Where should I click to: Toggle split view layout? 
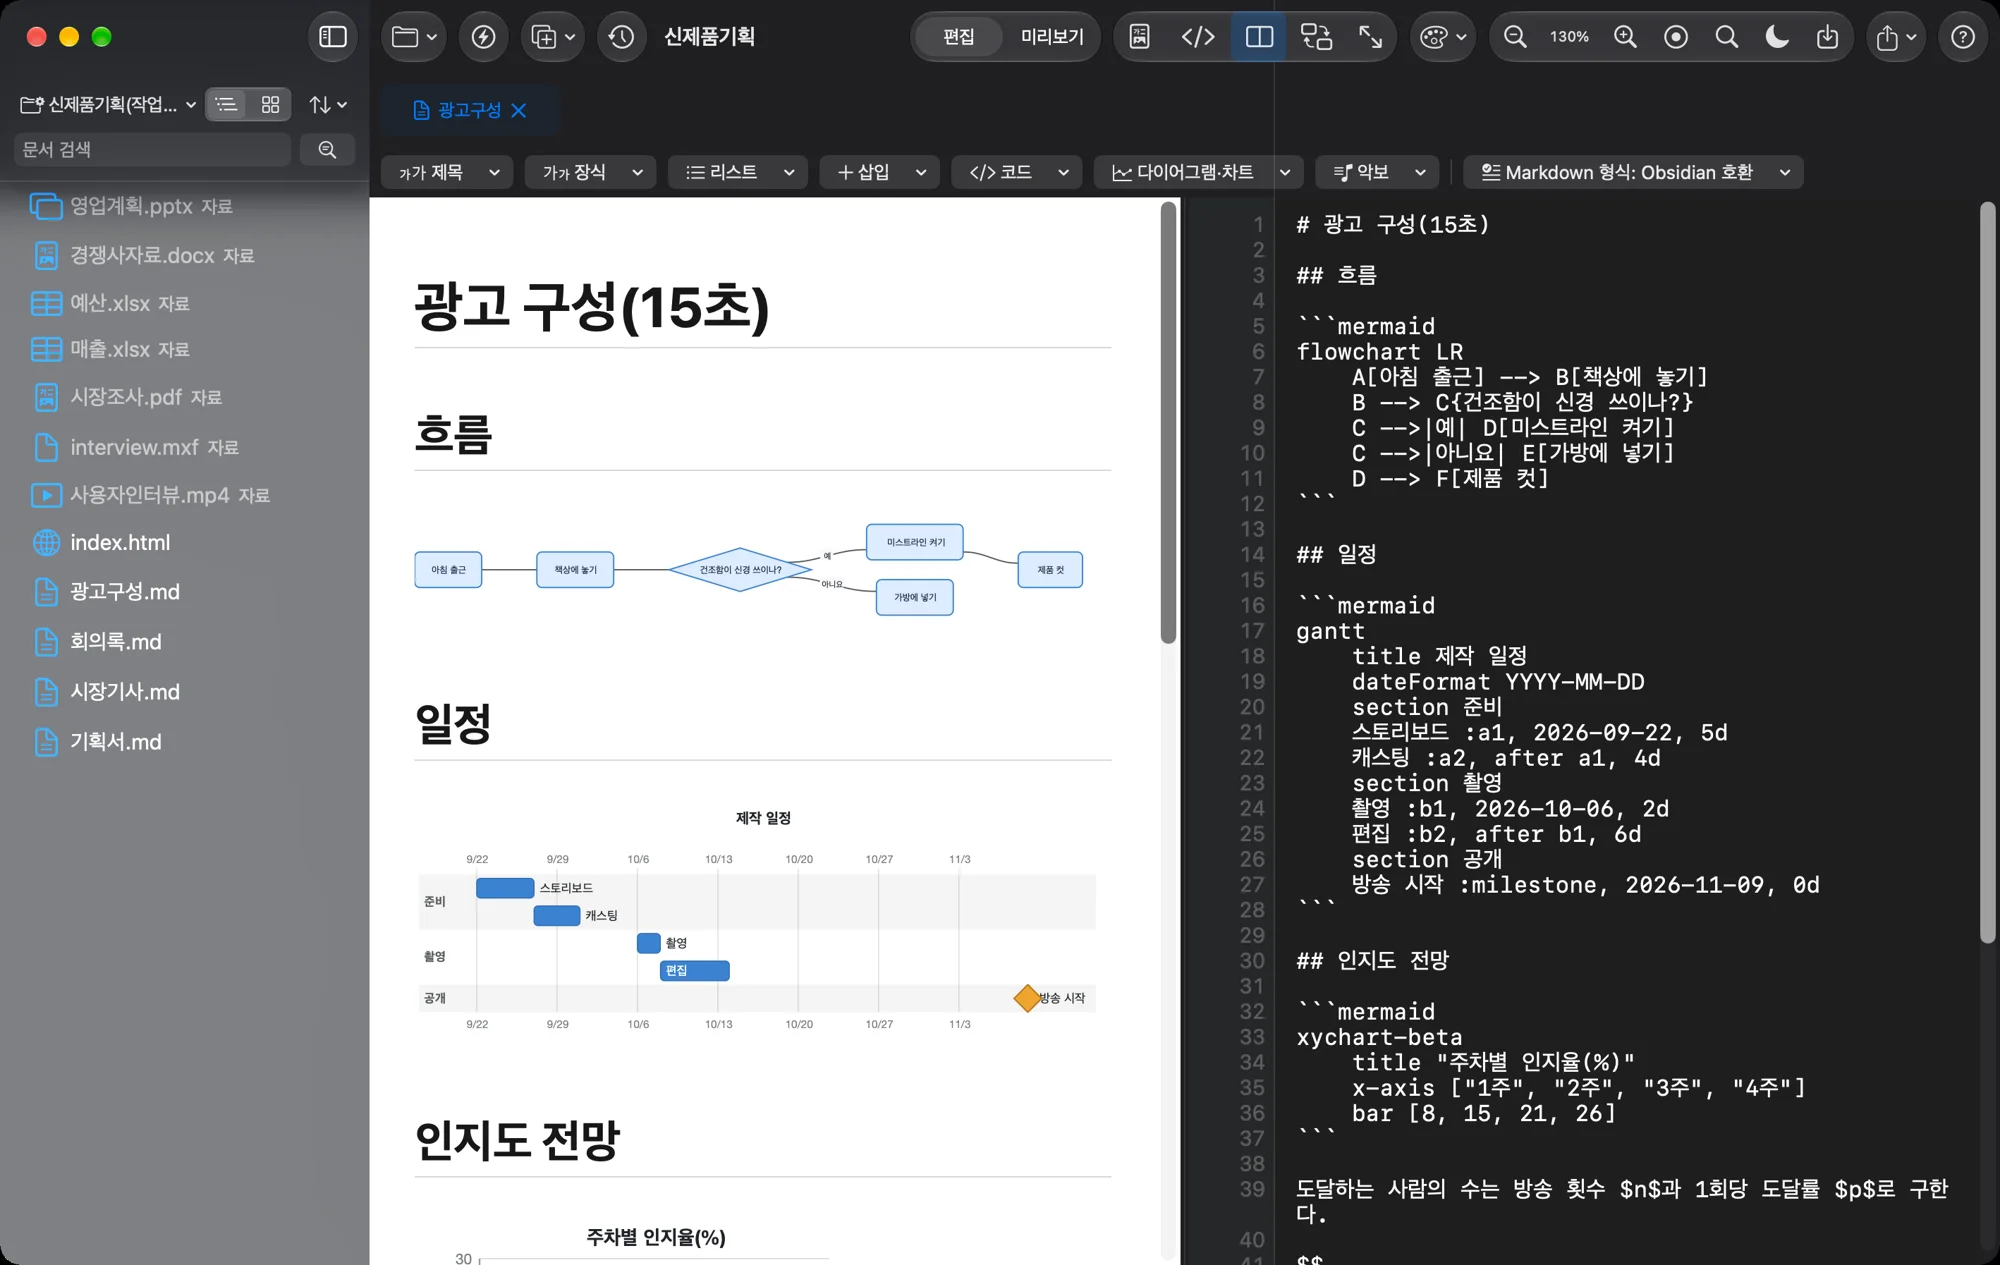1259,37
